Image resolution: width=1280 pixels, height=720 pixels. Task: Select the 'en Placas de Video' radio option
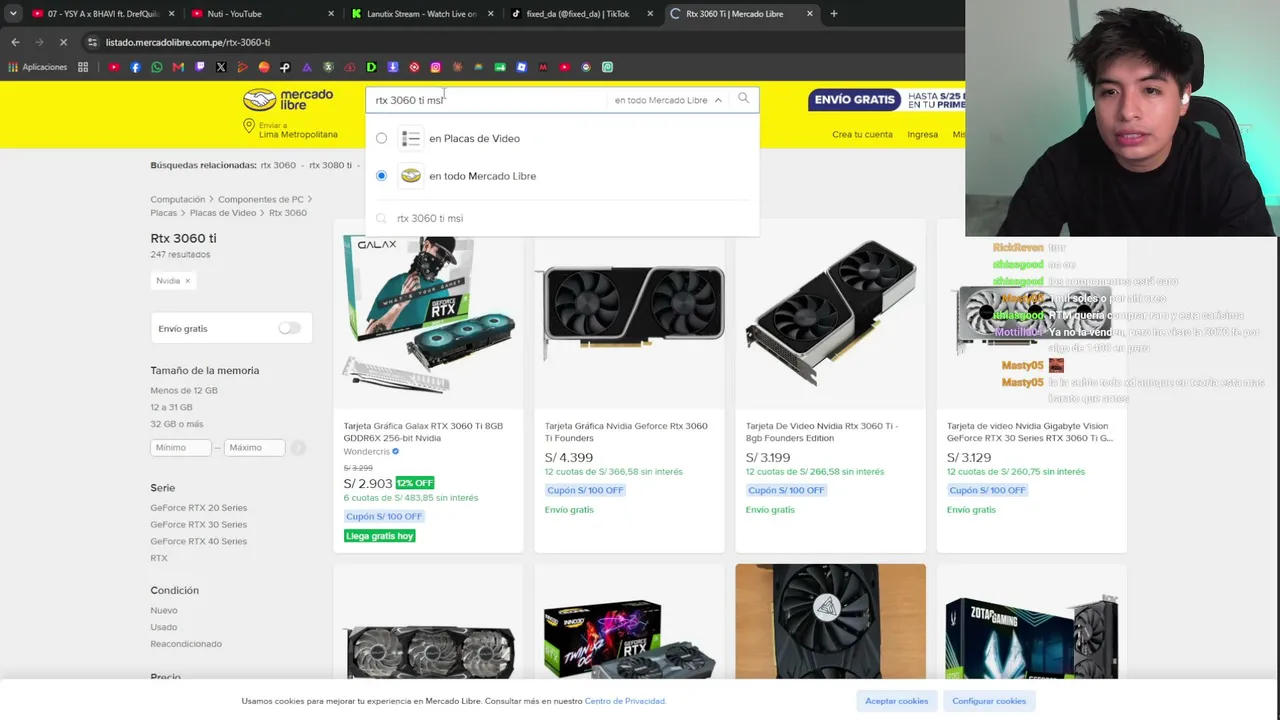click(381, 138)
